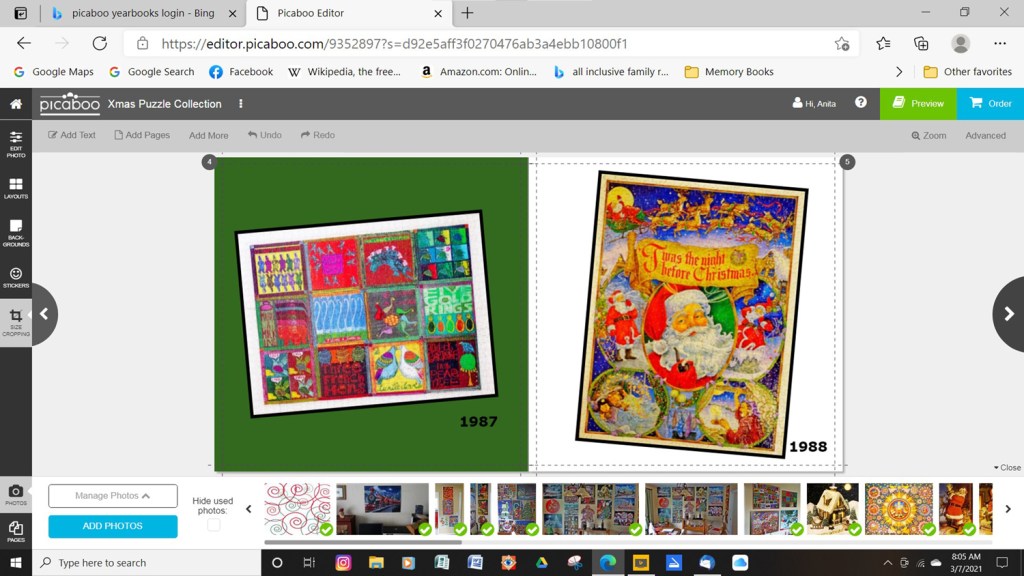This screenshot has width=1024, height=576.
Task: Open the Add Text menu
Action: coord(71,134)
